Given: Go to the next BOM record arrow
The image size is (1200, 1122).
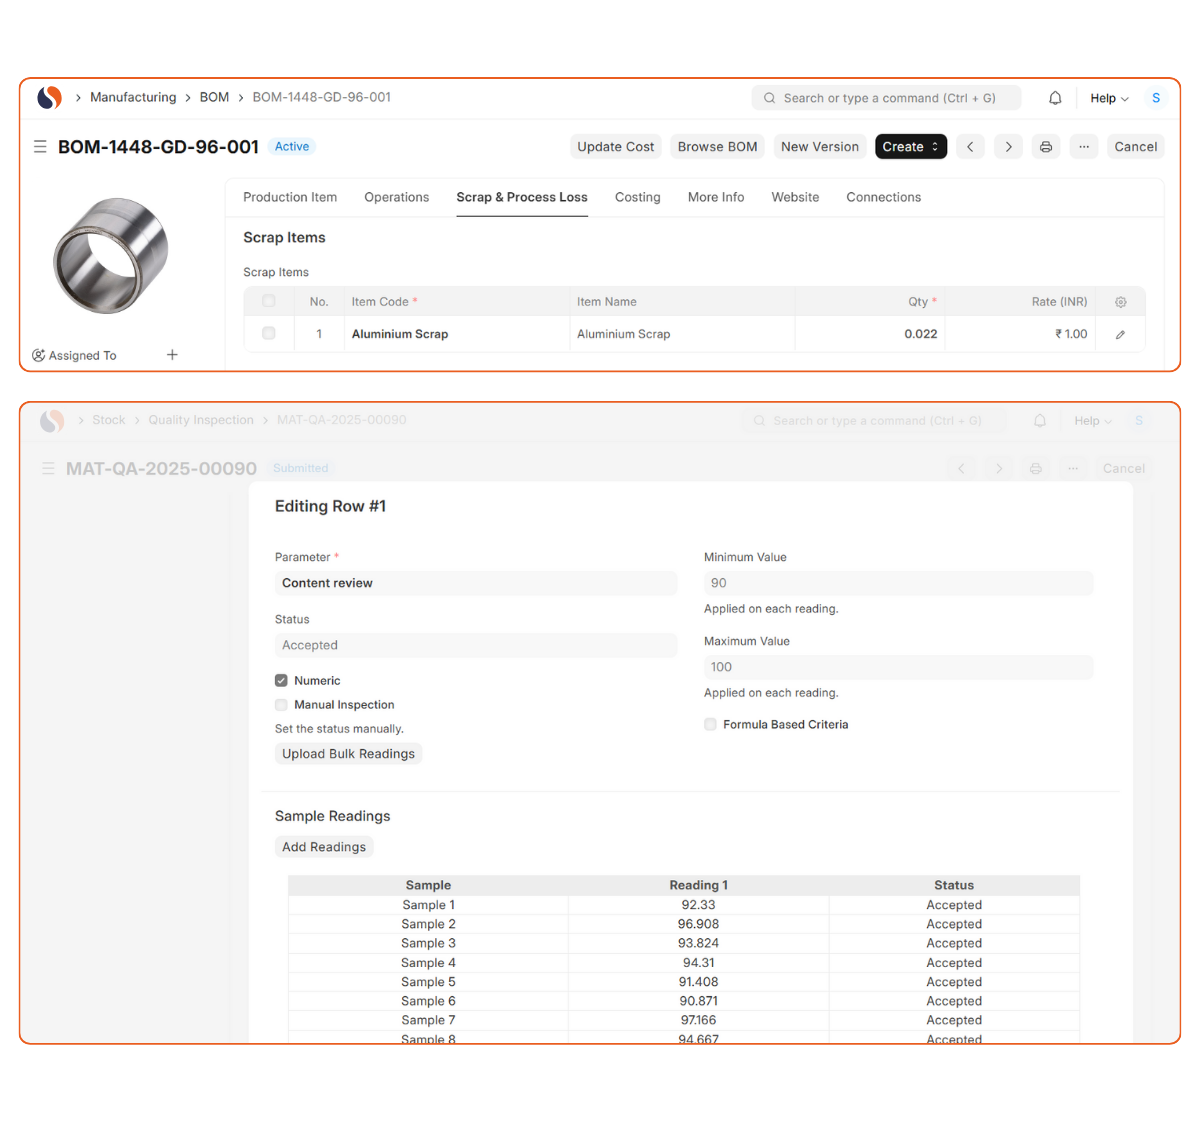Looking at the screenshot, I should point(1008,147).
